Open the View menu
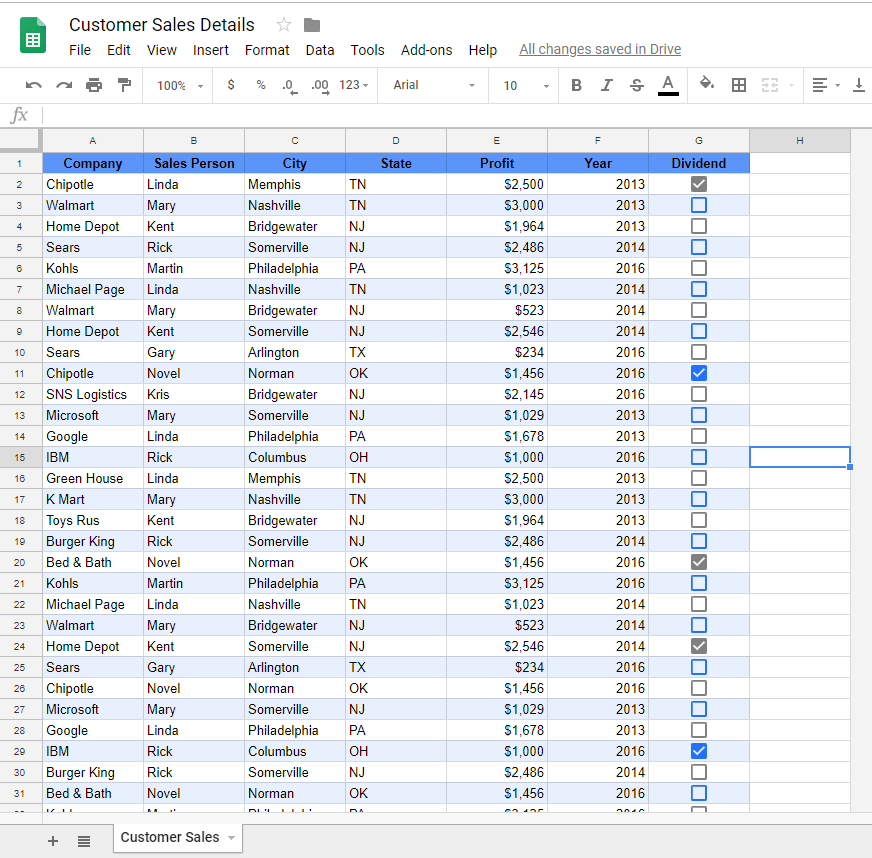Image resolution: width=872 pixels, height=858 pixels. click(161, 50)
